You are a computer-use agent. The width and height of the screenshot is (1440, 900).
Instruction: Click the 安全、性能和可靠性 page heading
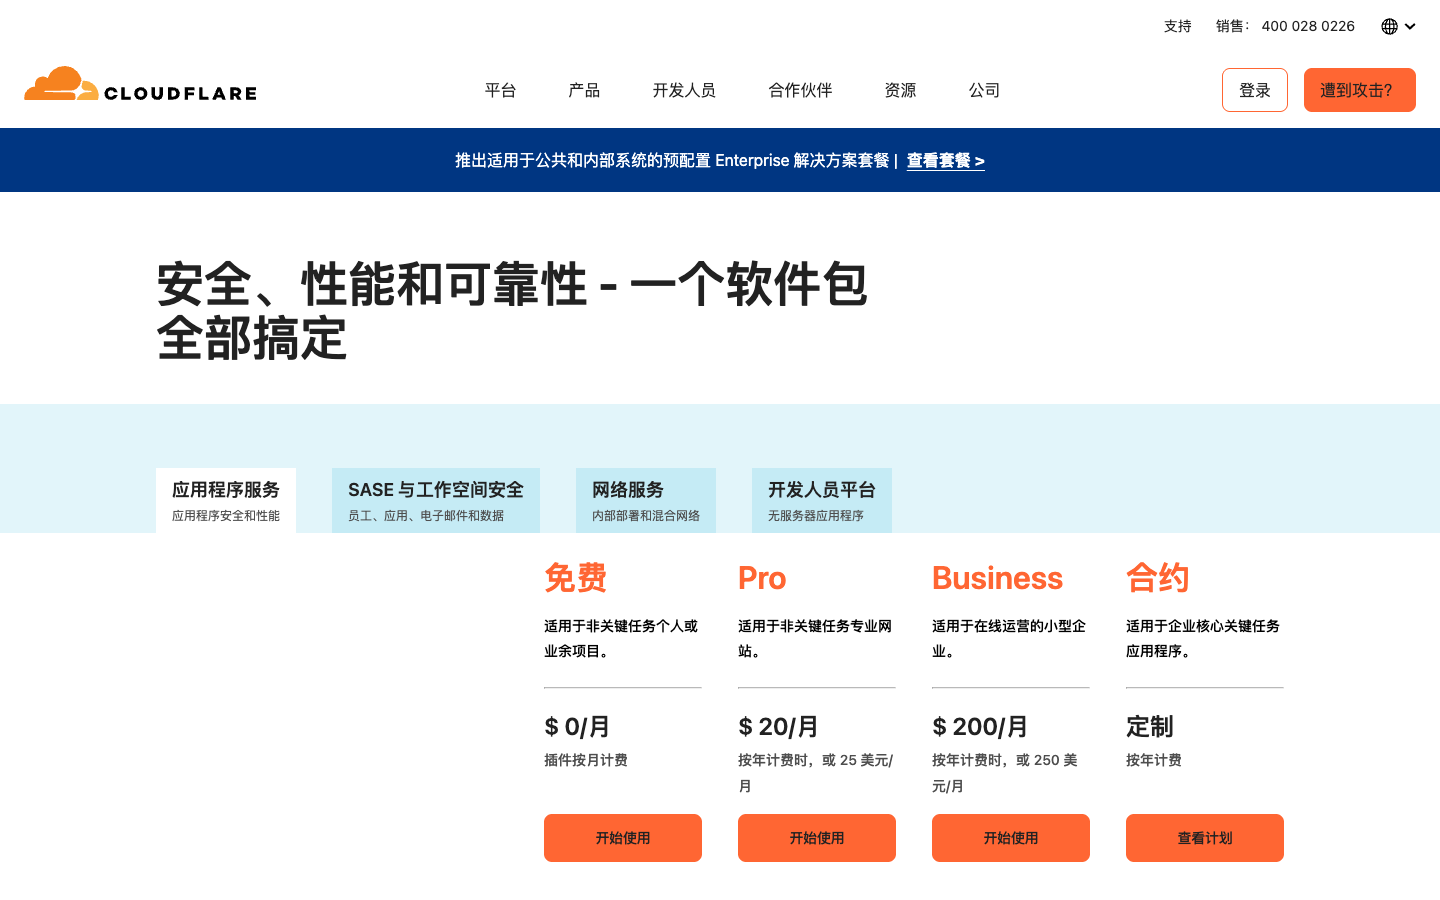click(x=512, y=311)
